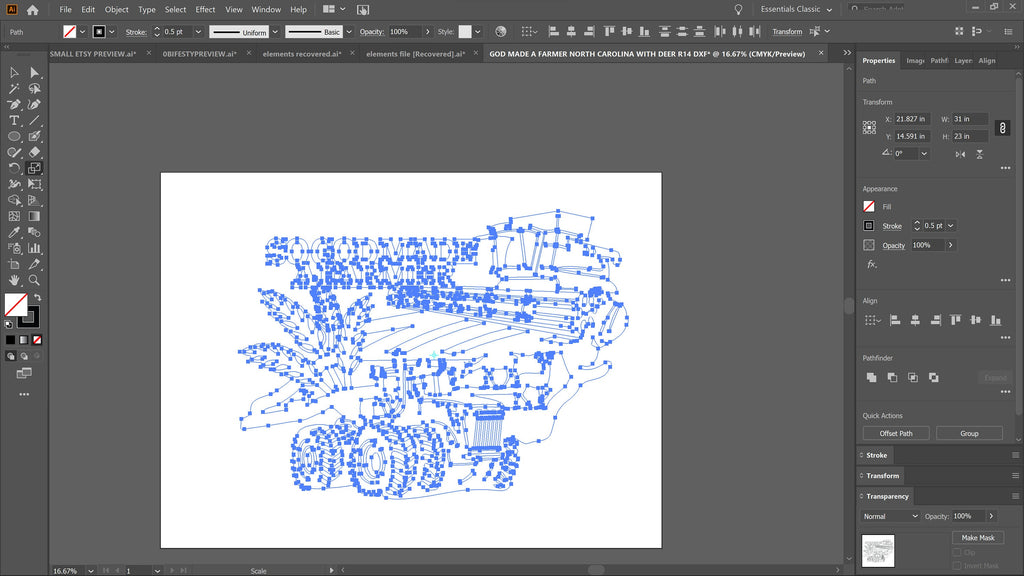
Task: Click the Group quick action button
Action: point(969,433)
